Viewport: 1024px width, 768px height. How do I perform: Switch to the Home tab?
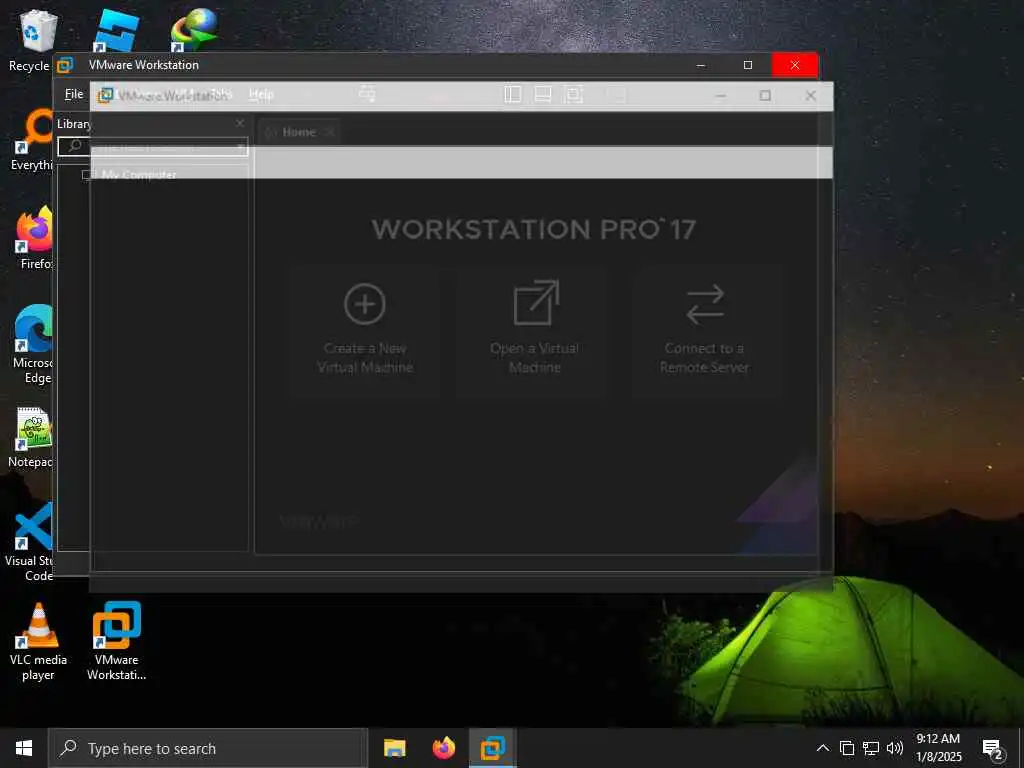tap(298, 132)
